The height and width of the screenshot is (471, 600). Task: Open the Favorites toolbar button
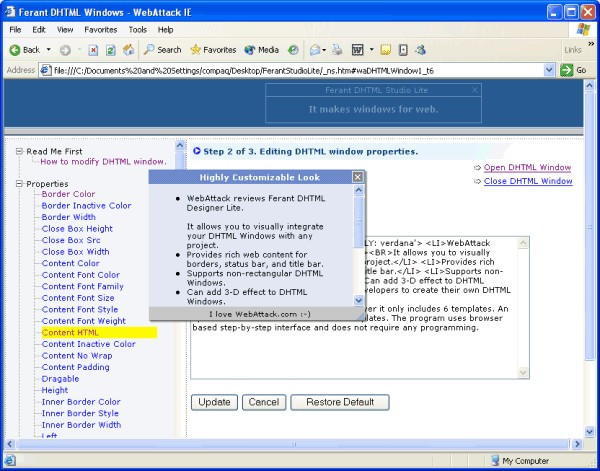coord(213,50)
